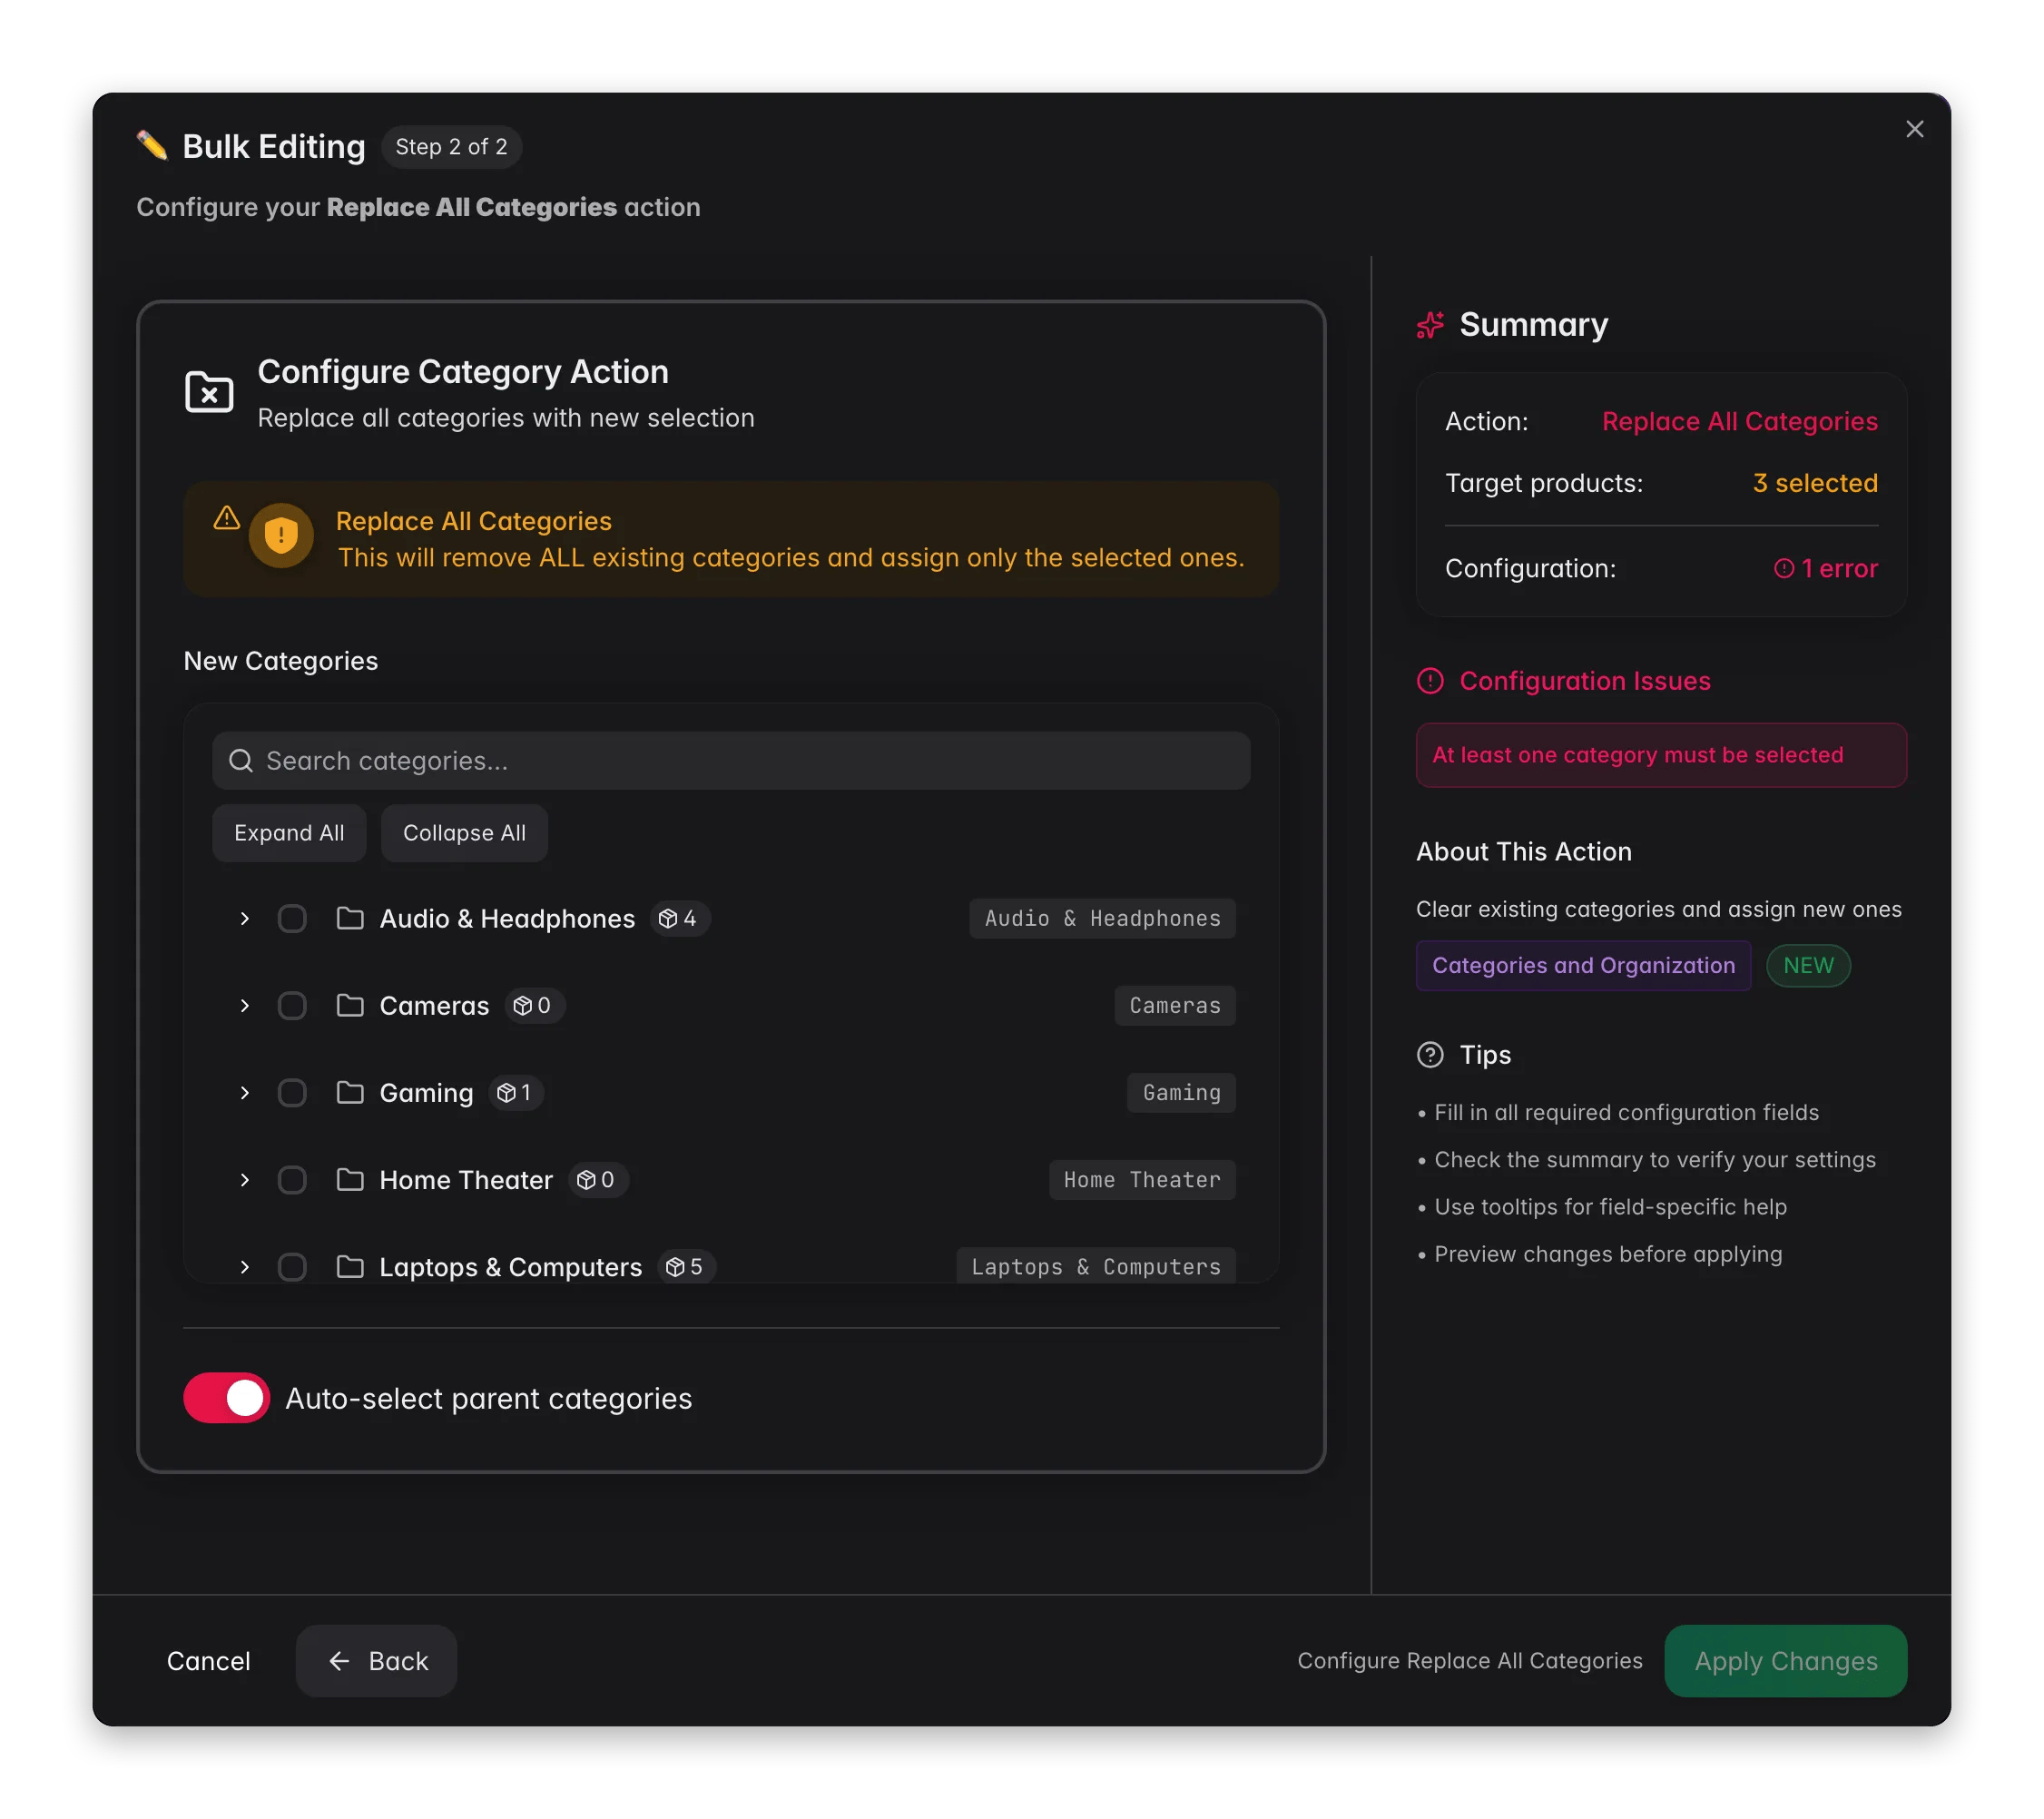Click the left arrow icon in Back button
2044x1819 pixels.
coord(339,1661)
